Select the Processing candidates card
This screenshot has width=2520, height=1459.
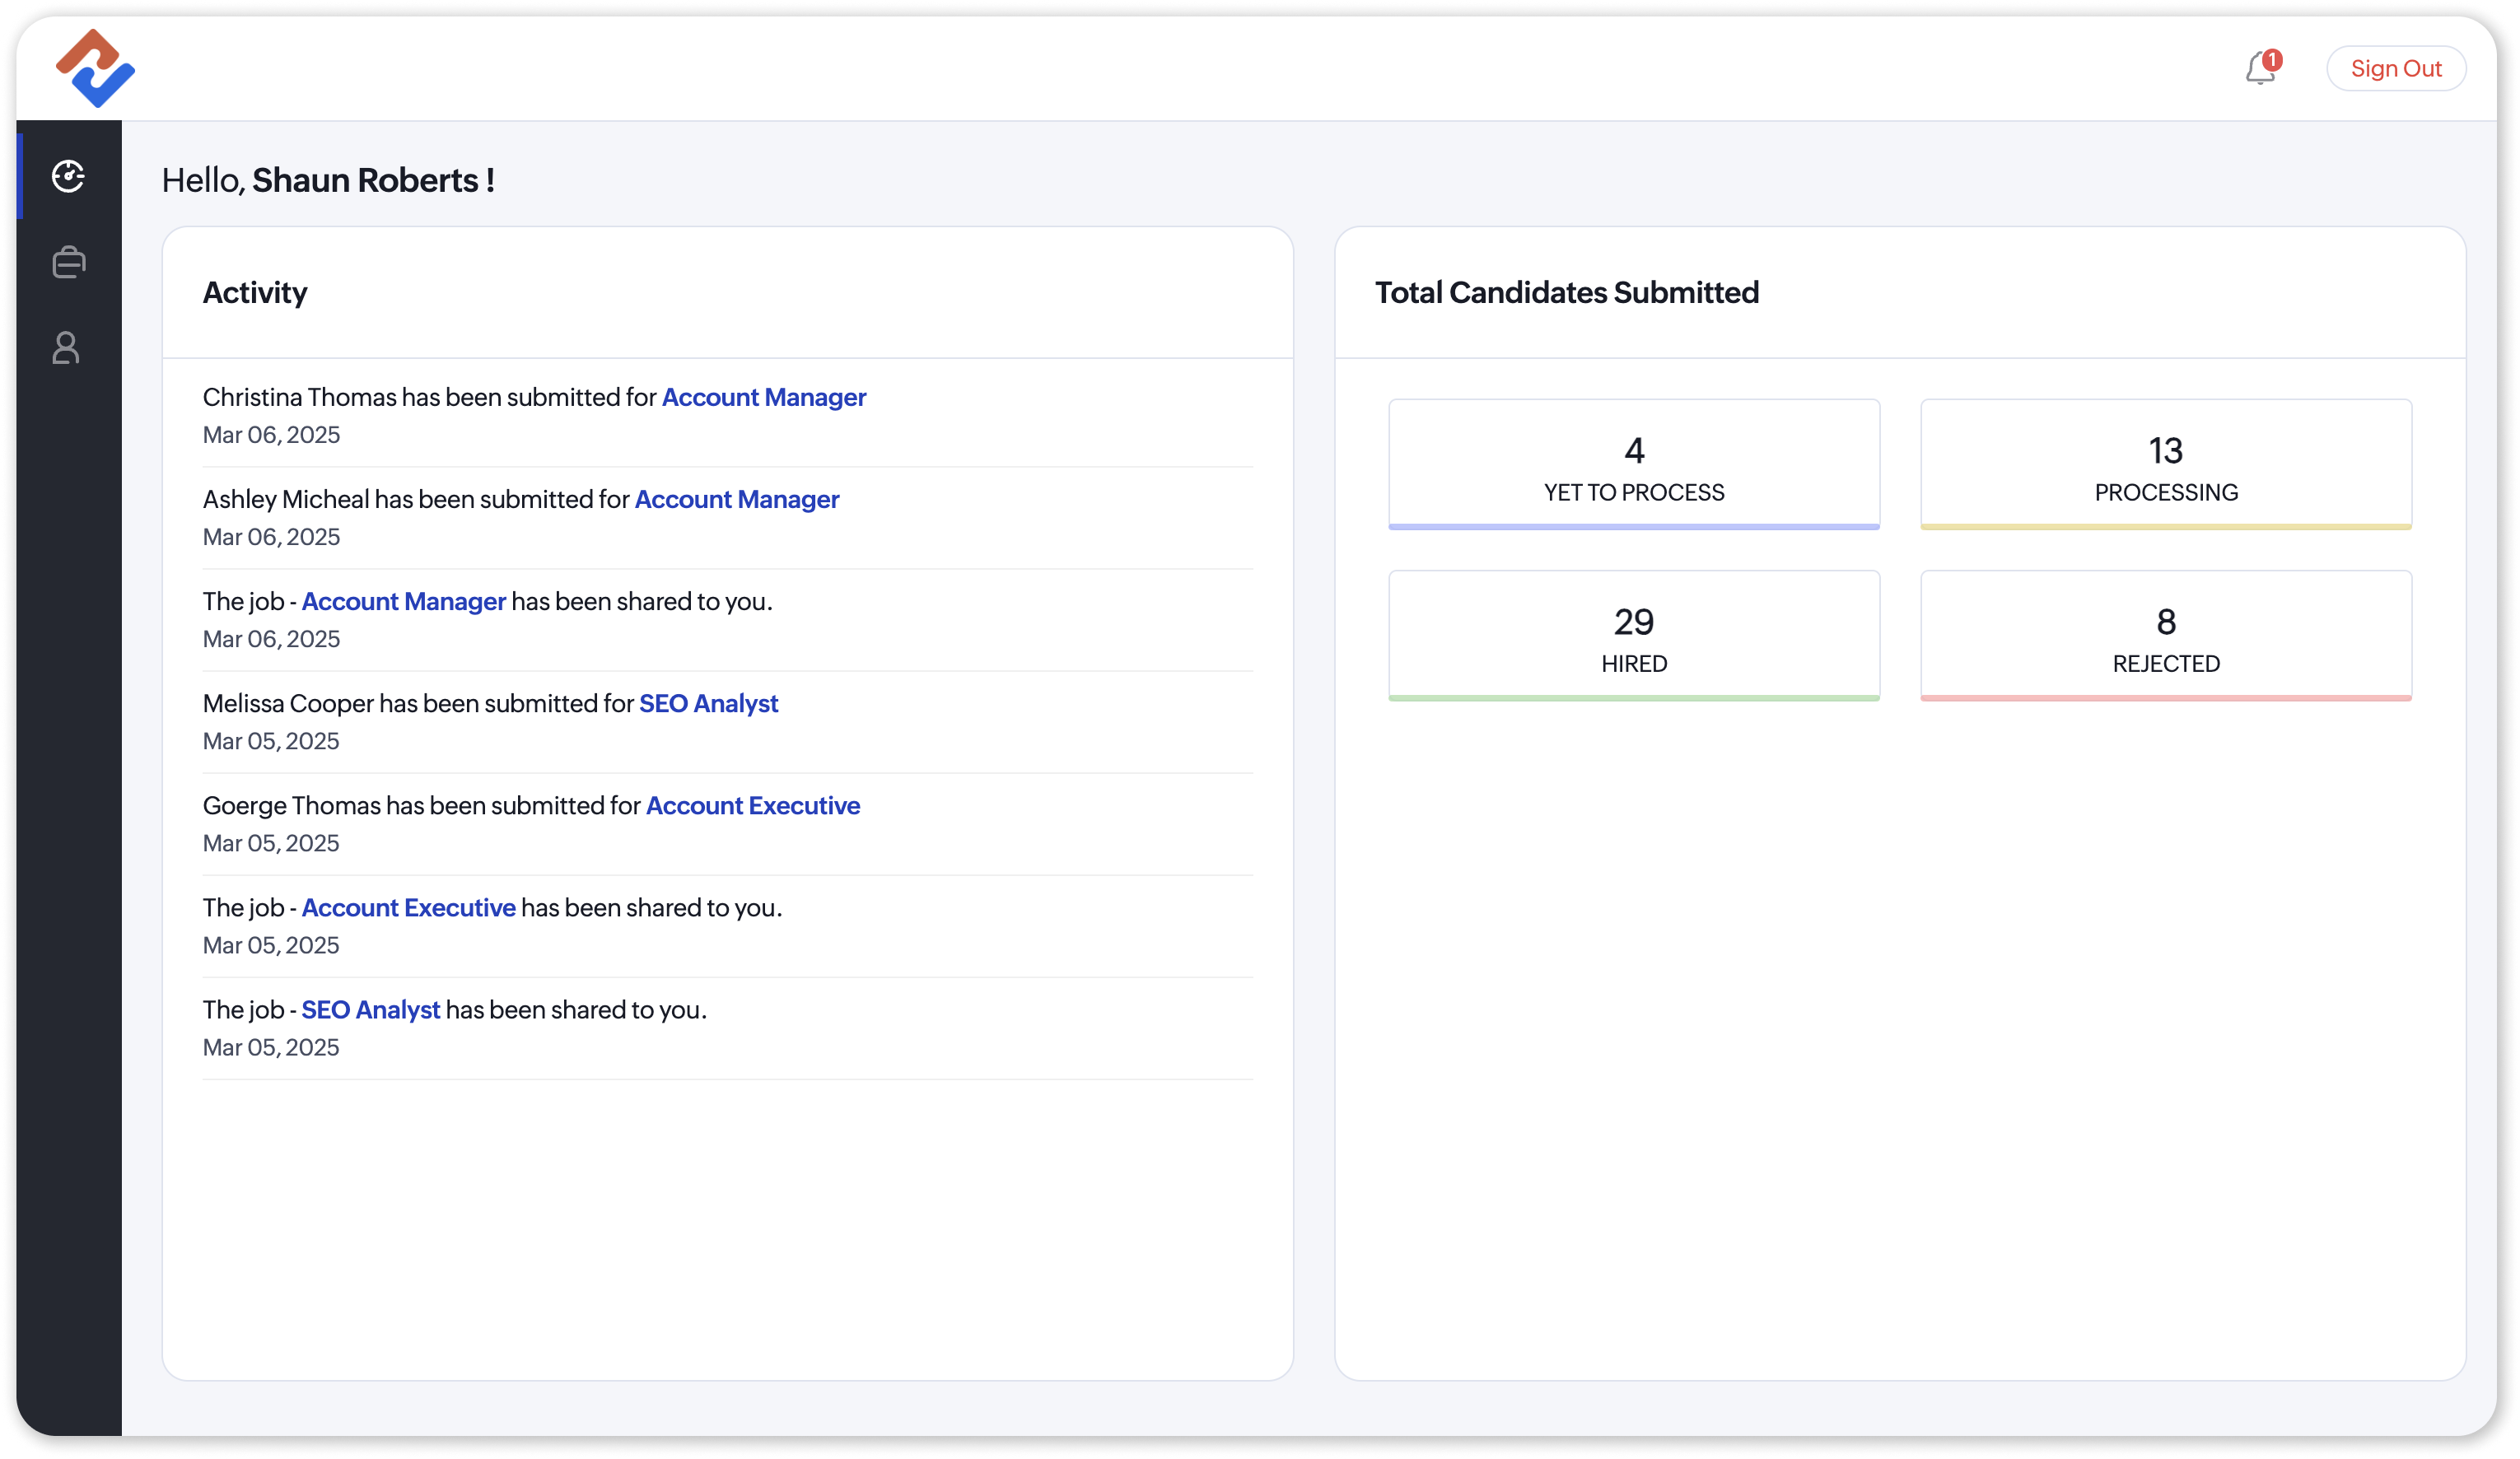(x=2165, y=465)
